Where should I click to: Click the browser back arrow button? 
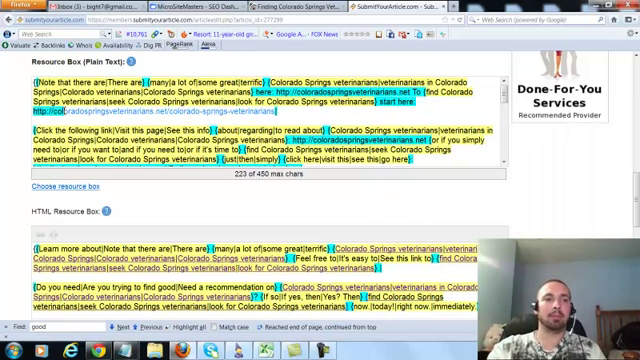coord(9,20)
